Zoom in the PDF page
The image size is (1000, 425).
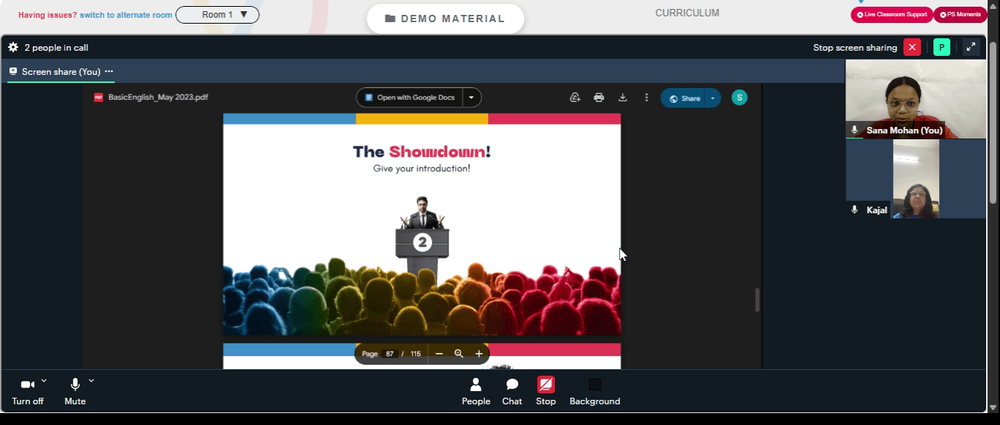479,354
